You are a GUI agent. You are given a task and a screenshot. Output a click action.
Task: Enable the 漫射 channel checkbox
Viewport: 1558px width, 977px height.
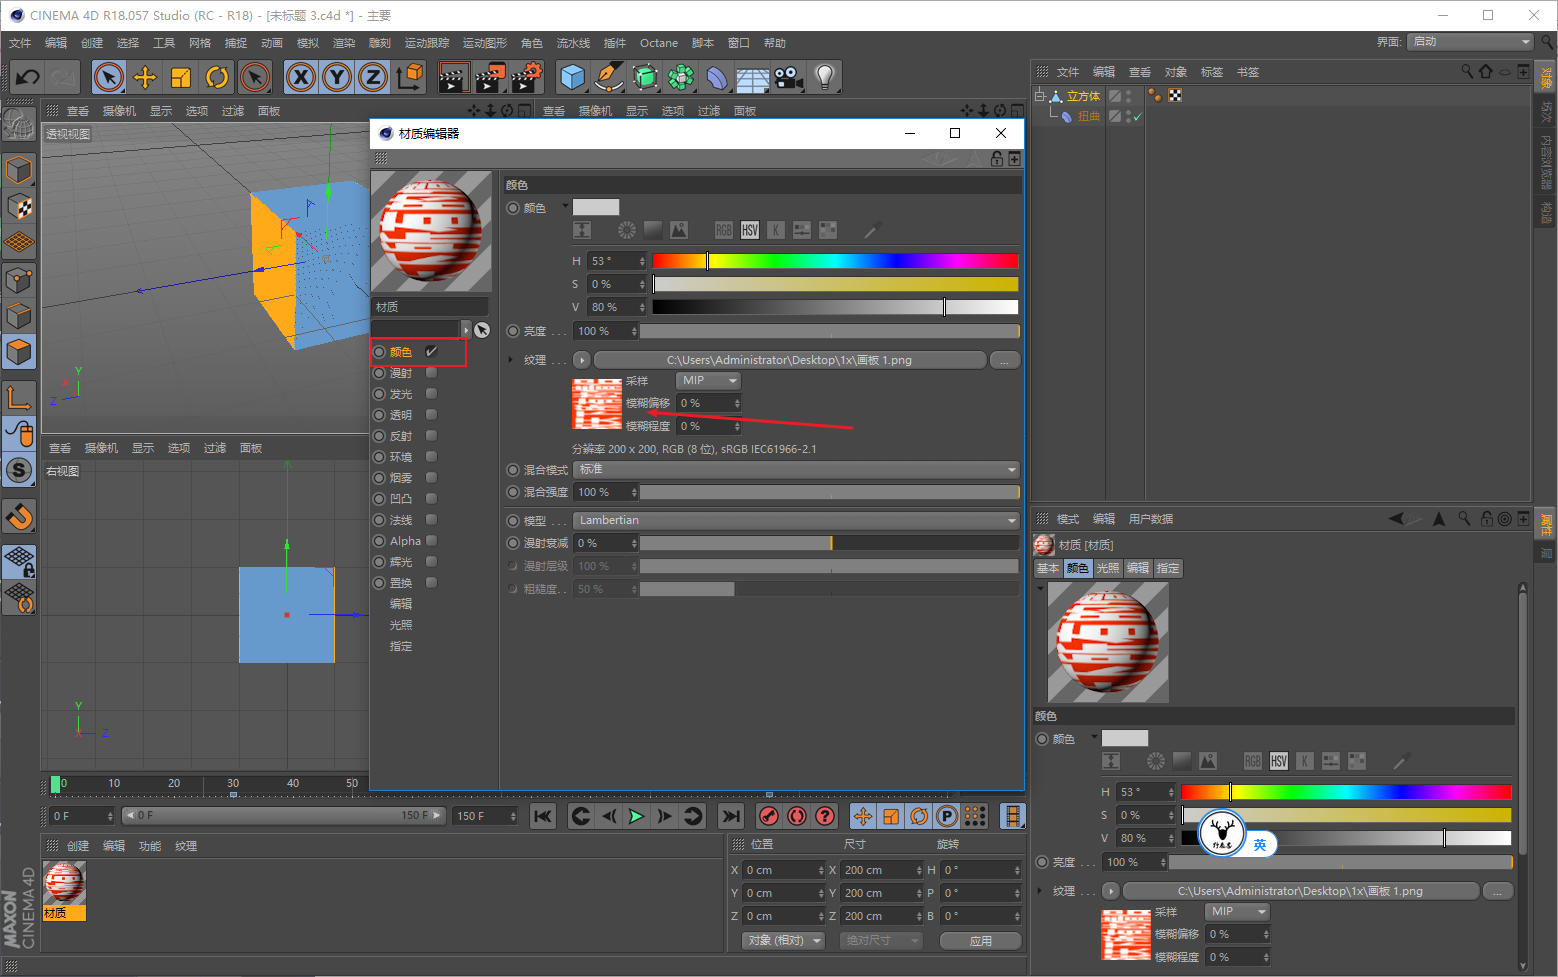pos(431,373)
